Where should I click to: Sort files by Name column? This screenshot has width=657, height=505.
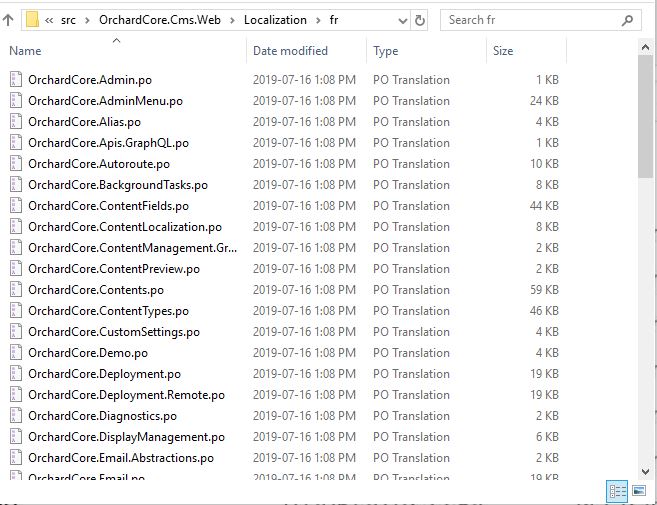(x=25, y=51)
